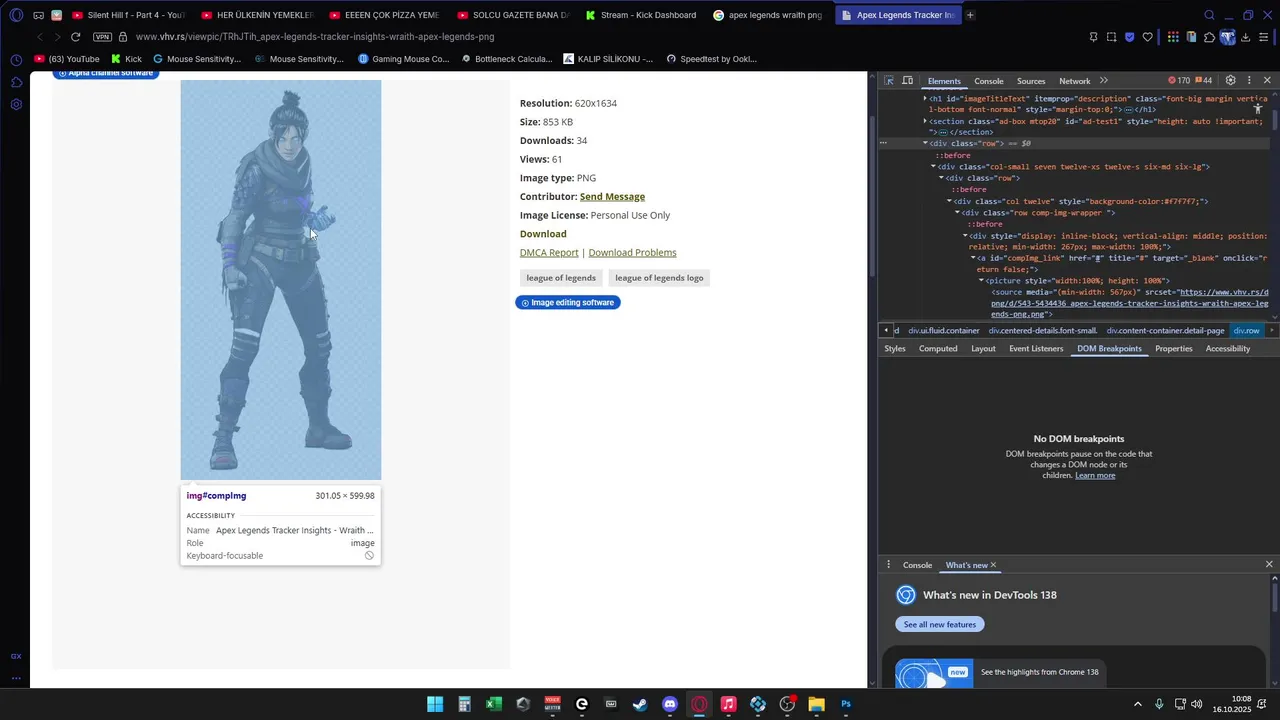The height and width of the screenshot is (720, 1280).
Task: Open DevTools customize three-dots menu
Action: coord(1249,80)
